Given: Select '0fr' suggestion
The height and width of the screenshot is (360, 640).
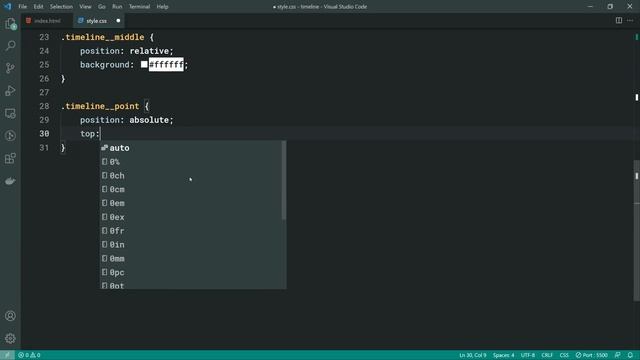Looking at the screenshot, I should point(191,231).
